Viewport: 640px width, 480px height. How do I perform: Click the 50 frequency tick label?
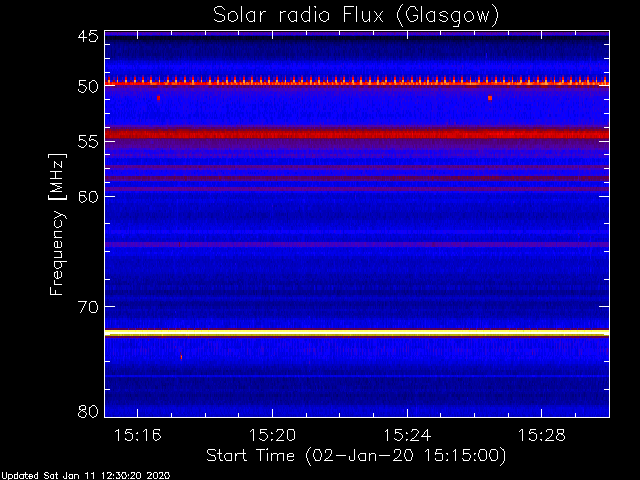coord(88,87)
